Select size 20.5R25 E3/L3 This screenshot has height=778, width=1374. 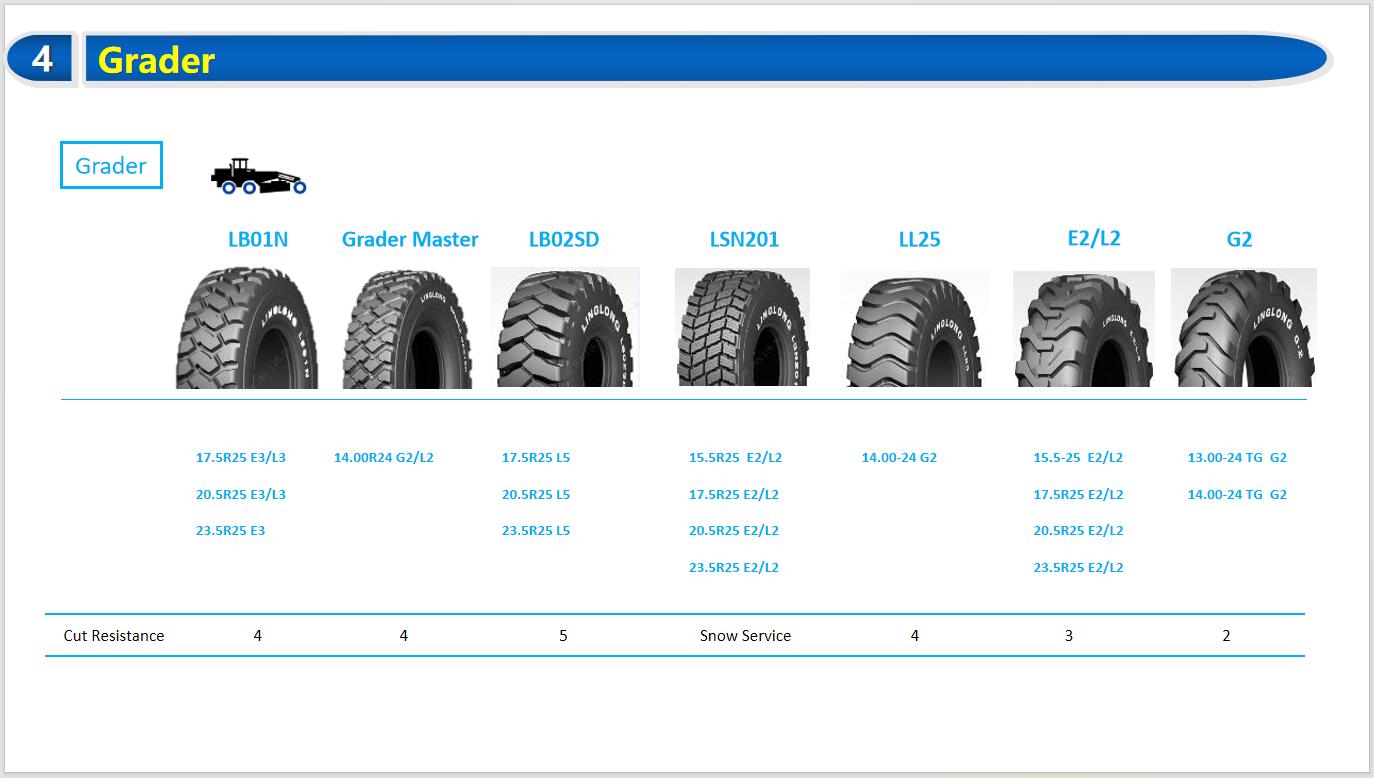[241, 494]
